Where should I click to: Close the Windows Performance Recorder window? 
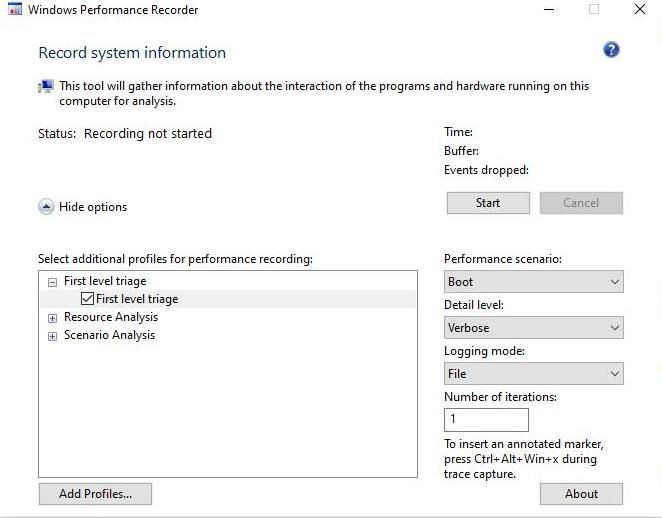click(640, 9)
